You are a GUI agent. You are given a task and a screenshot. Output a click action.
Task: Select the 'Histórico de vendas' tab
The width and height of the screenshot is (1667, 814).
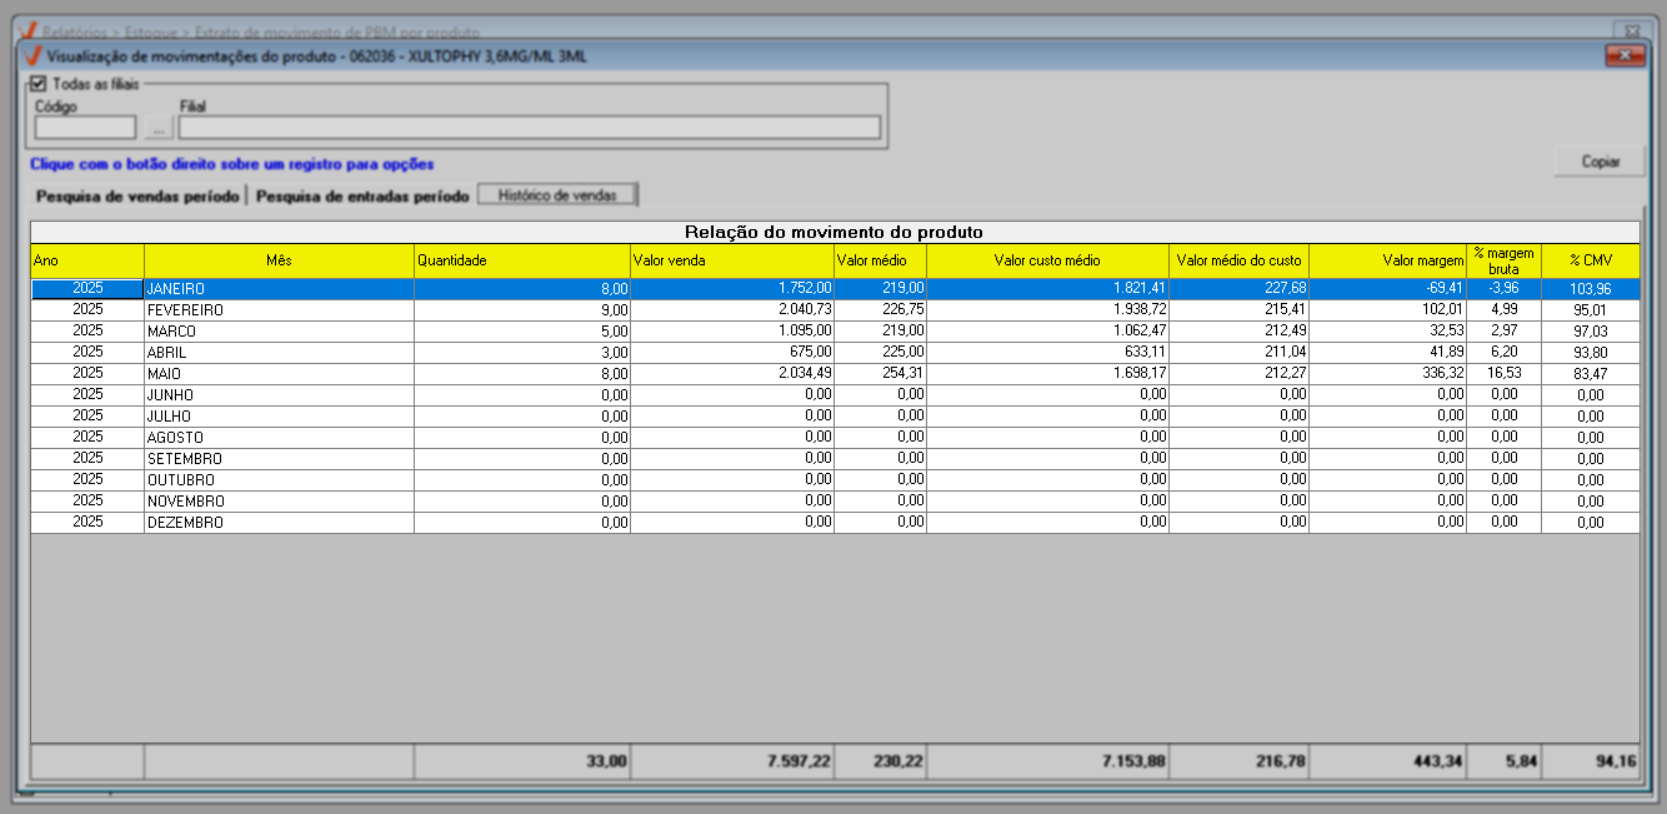tap(557, 195)
